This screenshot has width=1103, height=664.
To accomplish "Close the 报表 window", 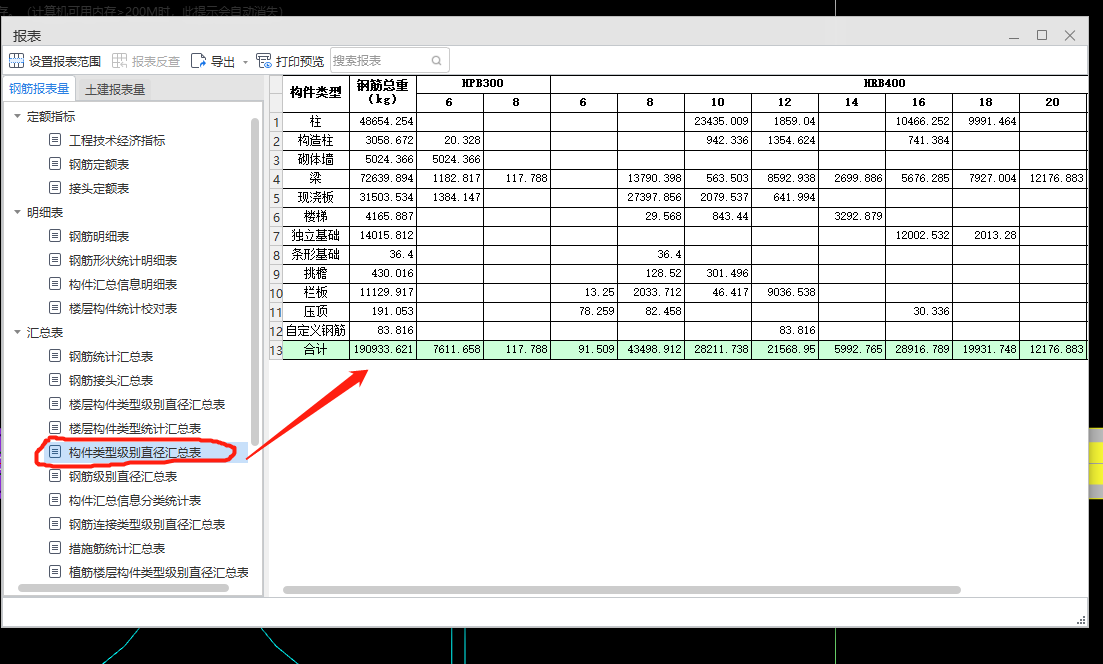I will 1070,35.
